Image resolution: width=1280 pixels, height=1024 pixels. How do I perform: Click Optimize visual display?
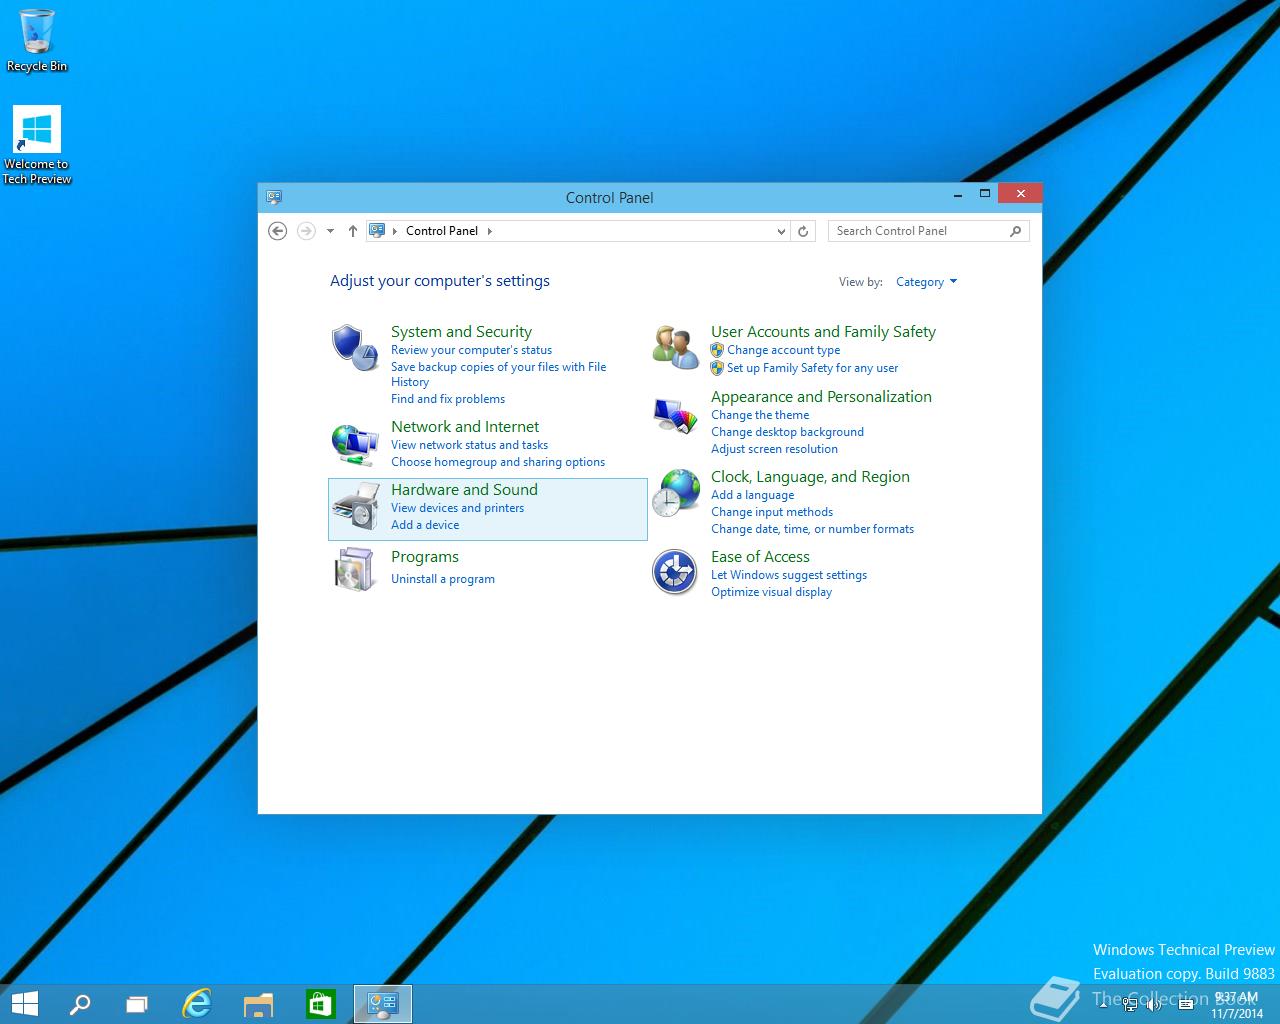coord(771,592)
